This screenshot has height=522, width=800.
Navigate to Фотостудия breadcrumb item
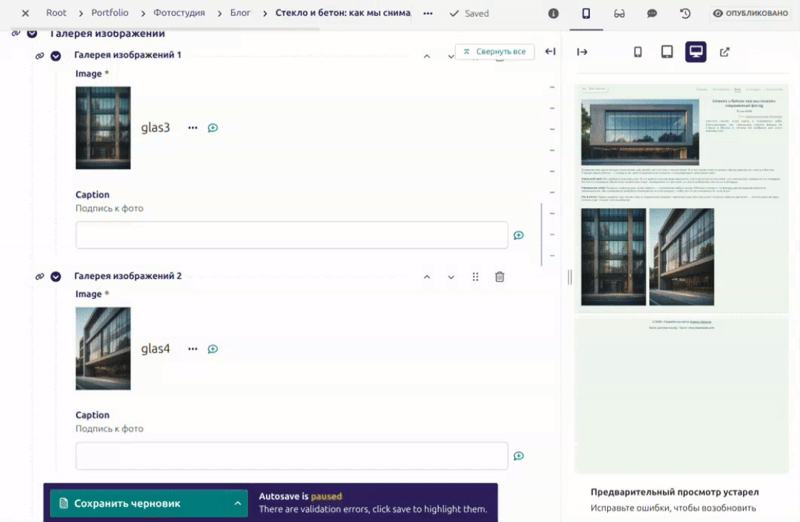[179, 13]
